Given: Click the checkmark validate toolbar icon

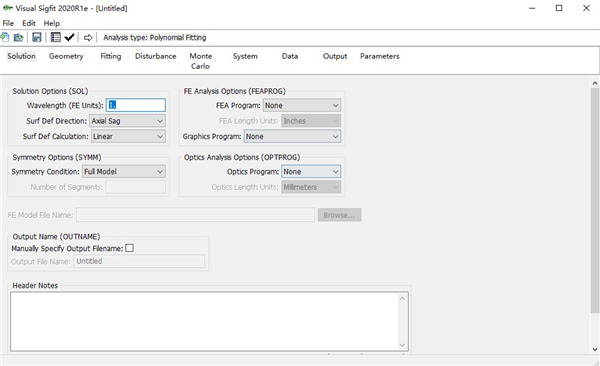Looking at the screenshot, I should 69,37.
